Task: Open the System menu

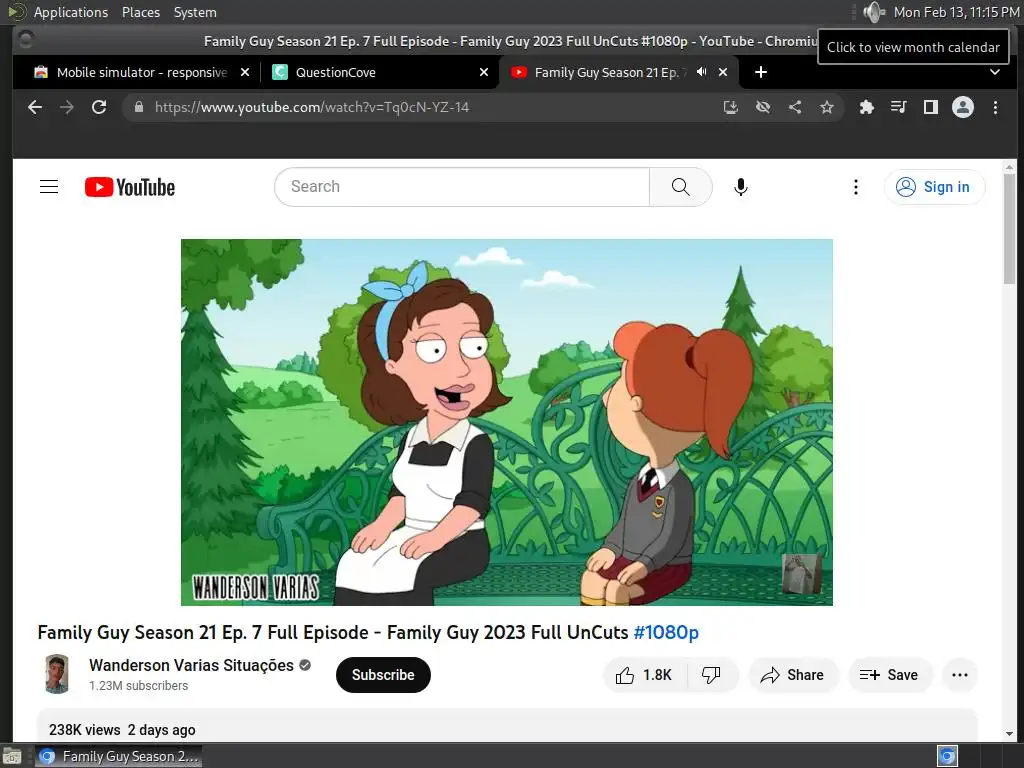Action: point(195,12)
